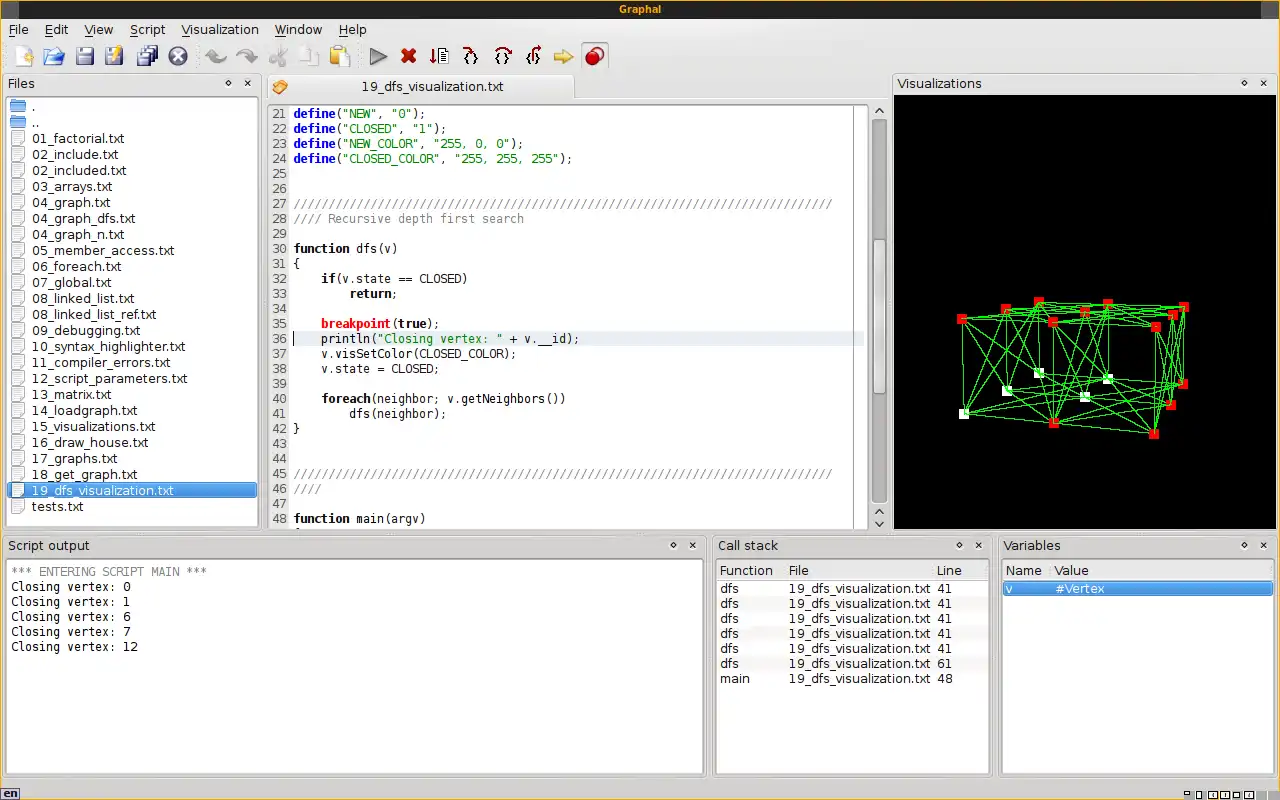Float the Files panel using its diamond button
The image size is (1280, 800).
point(228,84)
